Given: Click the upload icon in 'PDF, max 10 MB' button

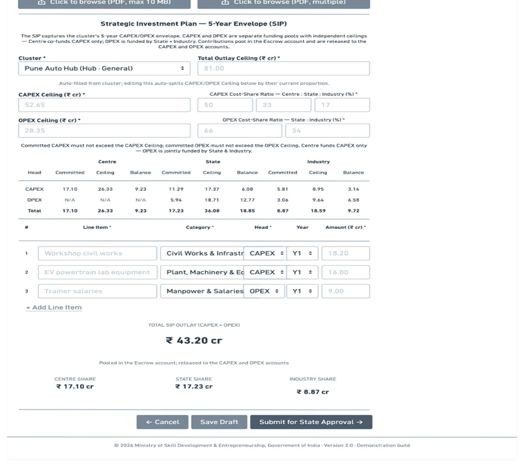Looking at the screenshot, I should pyautogui.click(x=41, y=2).
